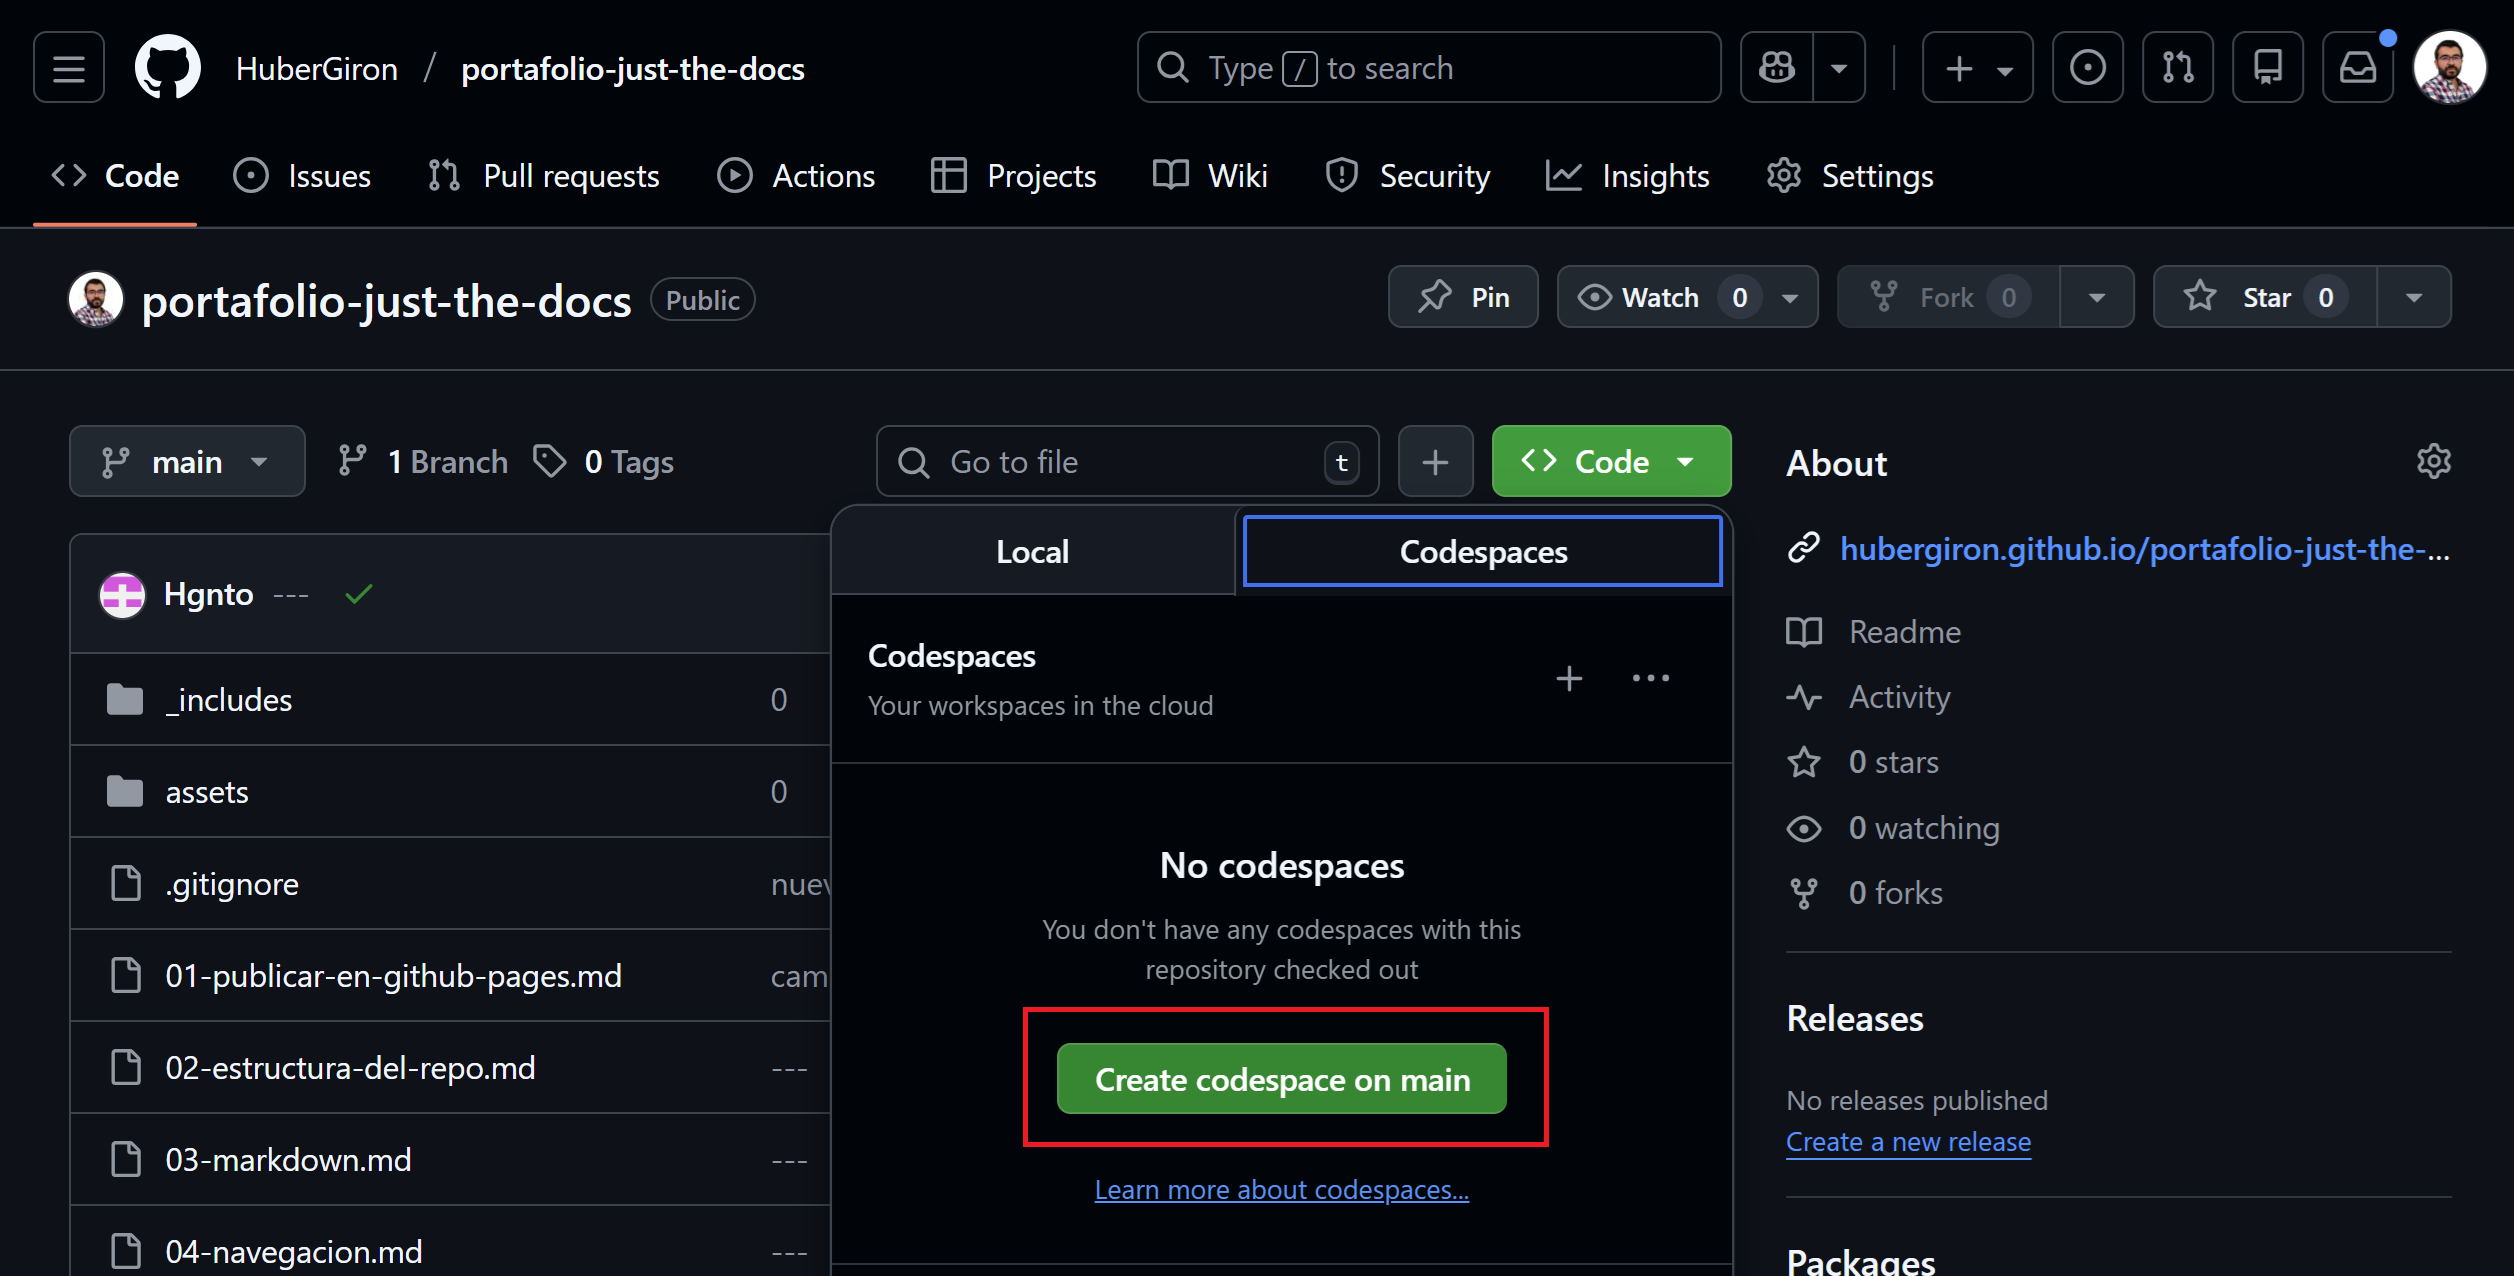Toggle Watch for this repository
The width and height of the screenshot is (2514, 1276).
click(1660, 298)
